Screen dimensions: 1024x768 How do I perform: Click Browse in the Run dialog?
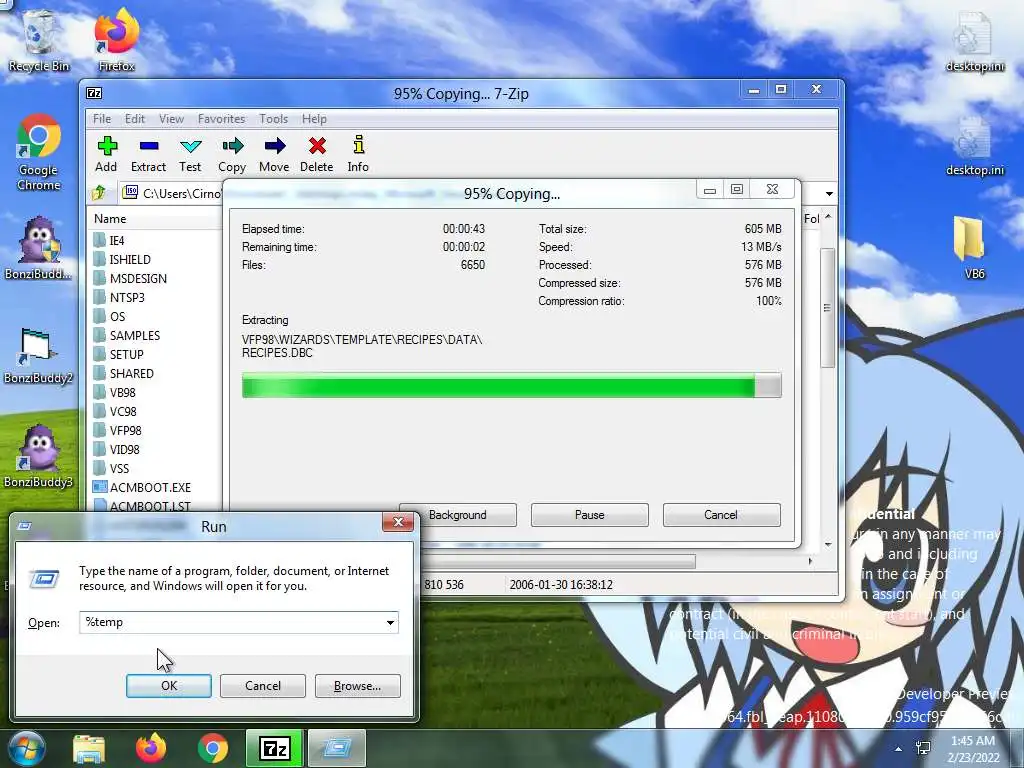[x=357, y=686]
